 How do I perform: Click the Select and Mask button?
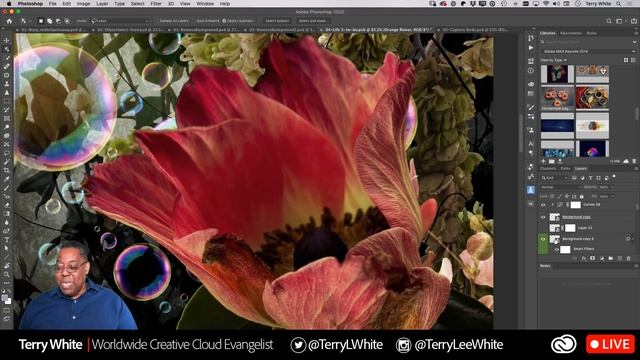point(312,21)
